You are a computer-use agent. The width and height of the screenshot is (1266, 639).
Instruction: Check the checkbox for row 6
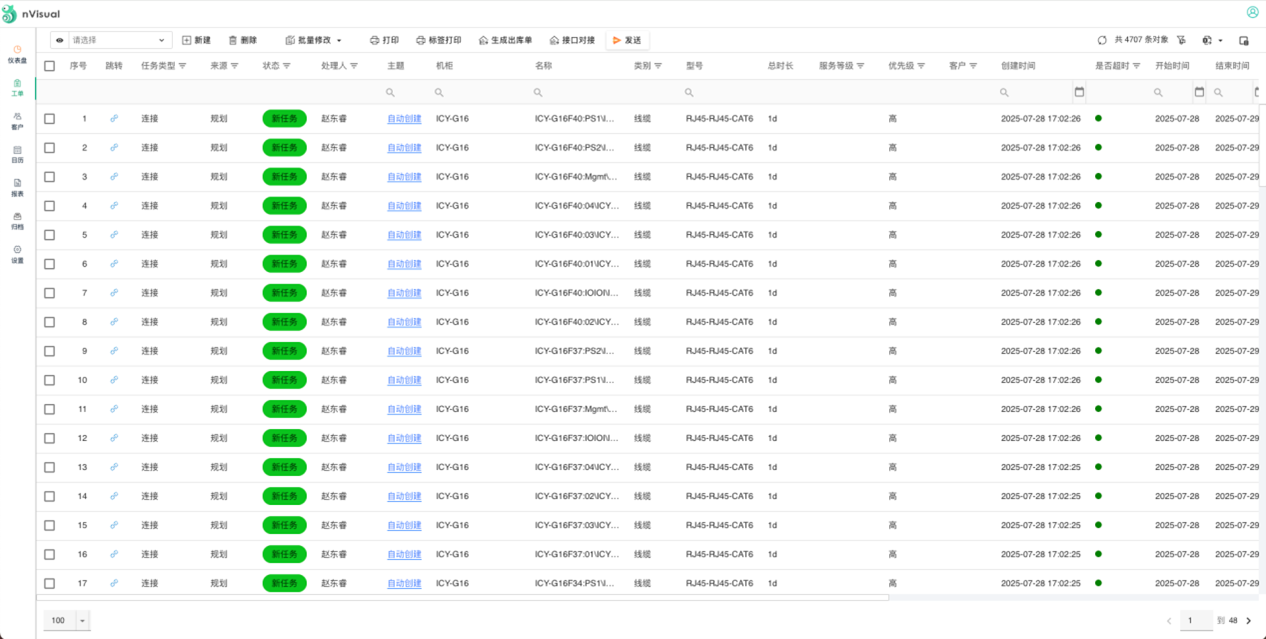(49, 264)
